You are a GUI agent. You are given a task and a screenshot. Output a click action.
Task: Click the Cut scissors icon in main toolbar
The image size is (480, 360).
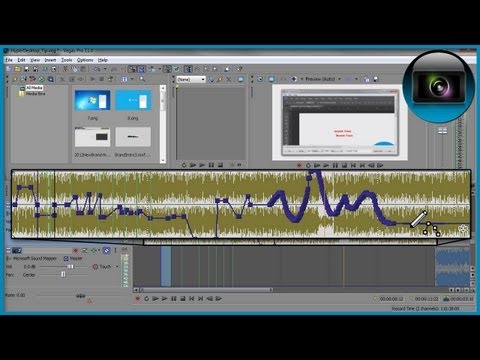(x=65, y=69)
